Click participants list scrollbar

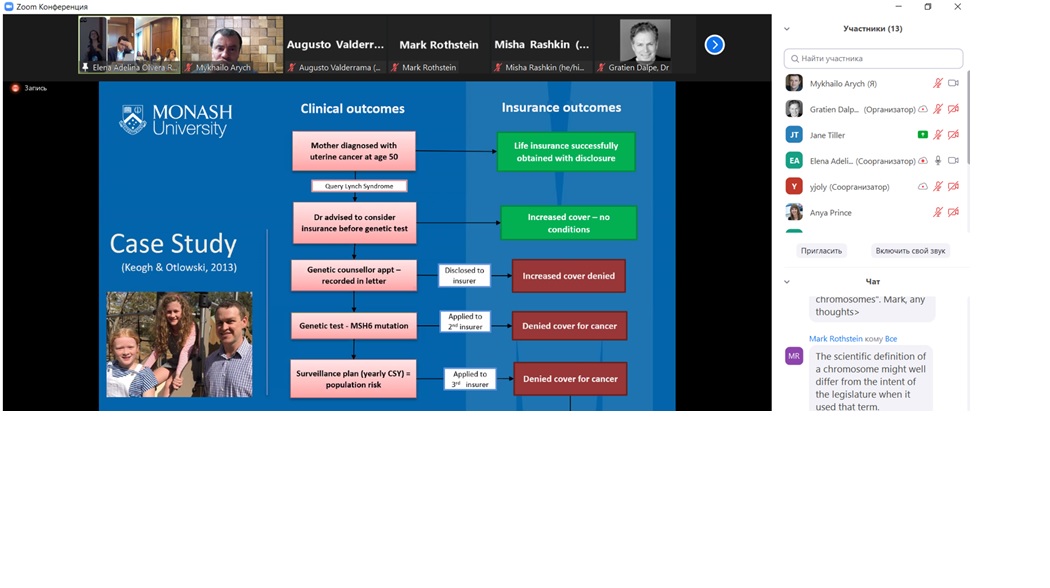(x=968, y=117)
